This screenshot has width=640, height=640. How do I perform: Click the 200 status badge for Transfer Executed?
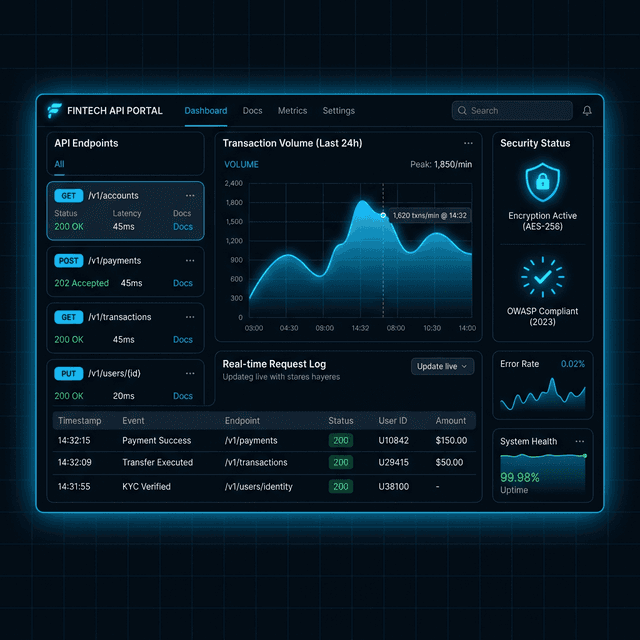pos(341,462)
